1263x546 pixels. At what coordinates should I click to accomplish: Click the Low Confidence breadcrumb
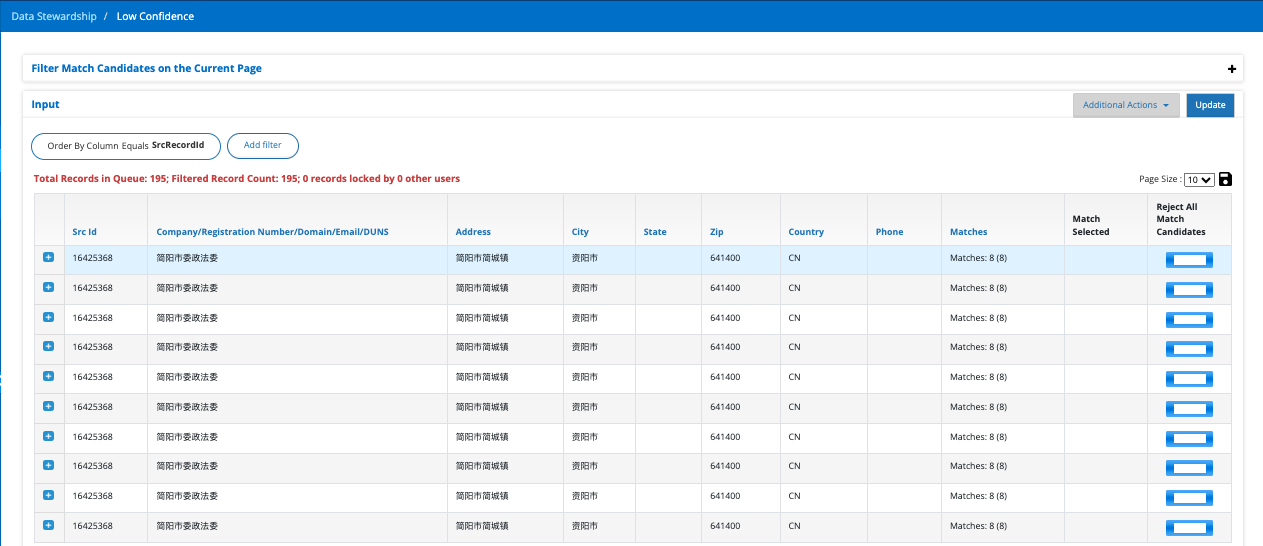[155, 16]
